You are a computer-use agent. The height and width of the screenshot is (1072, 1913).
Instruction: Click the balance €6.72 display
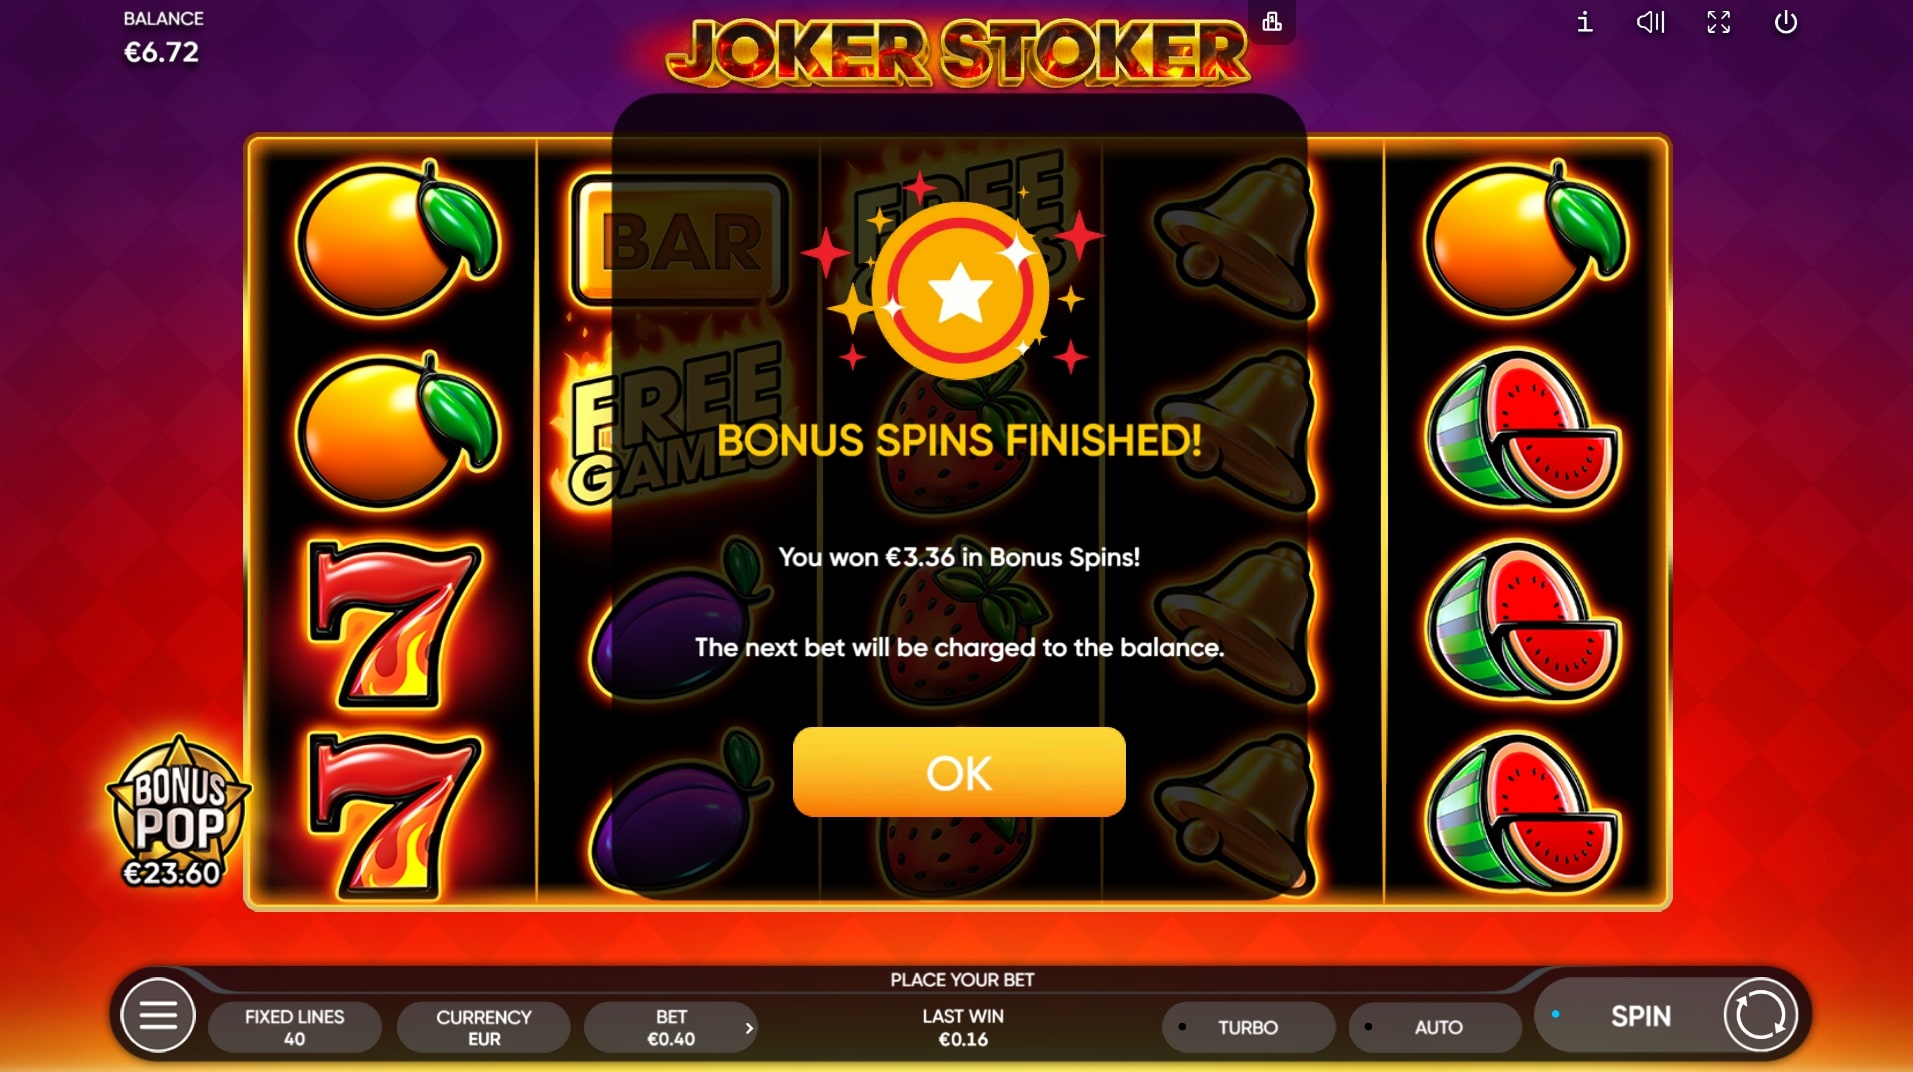[162, 38]
